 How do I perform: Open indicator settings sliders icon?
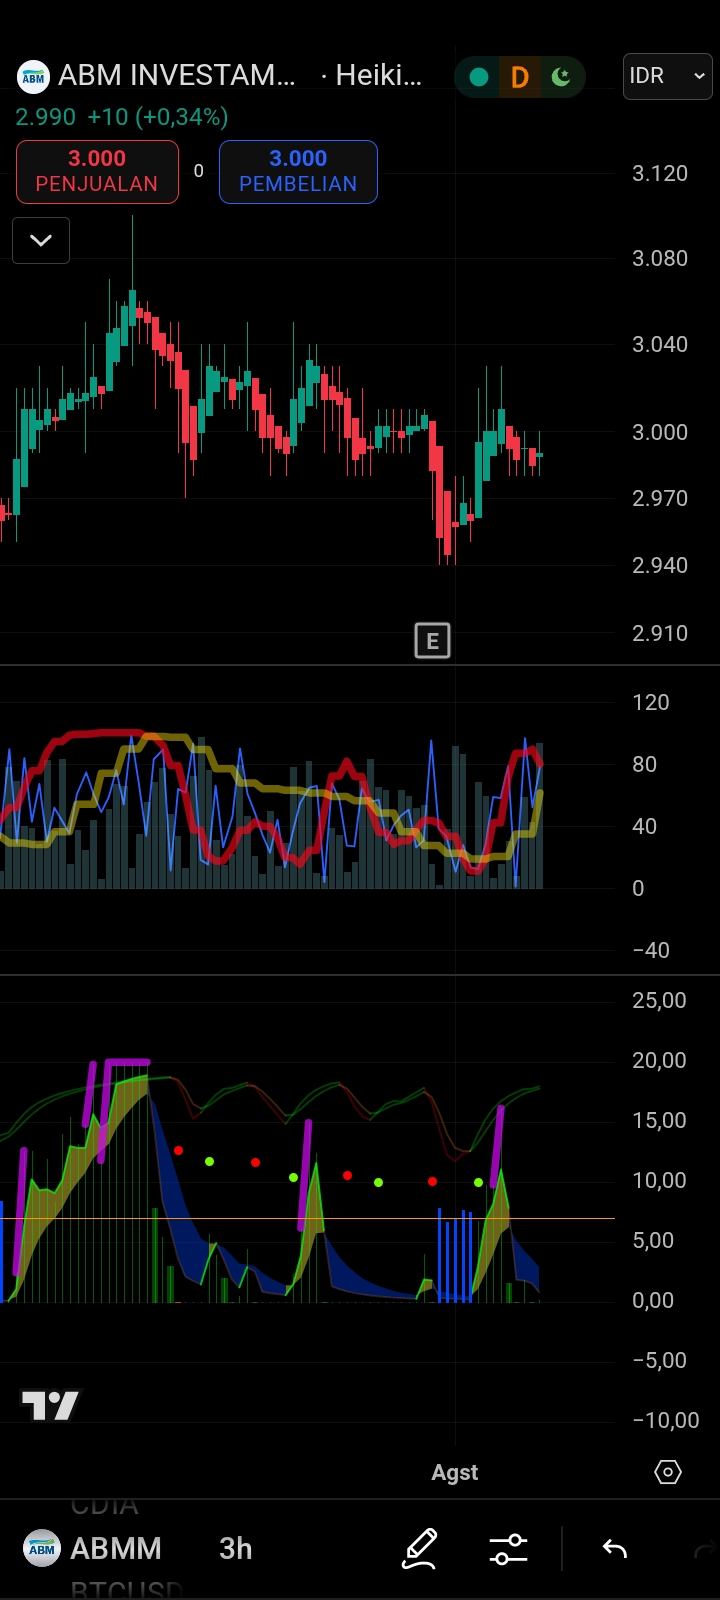click(508, 1549)
